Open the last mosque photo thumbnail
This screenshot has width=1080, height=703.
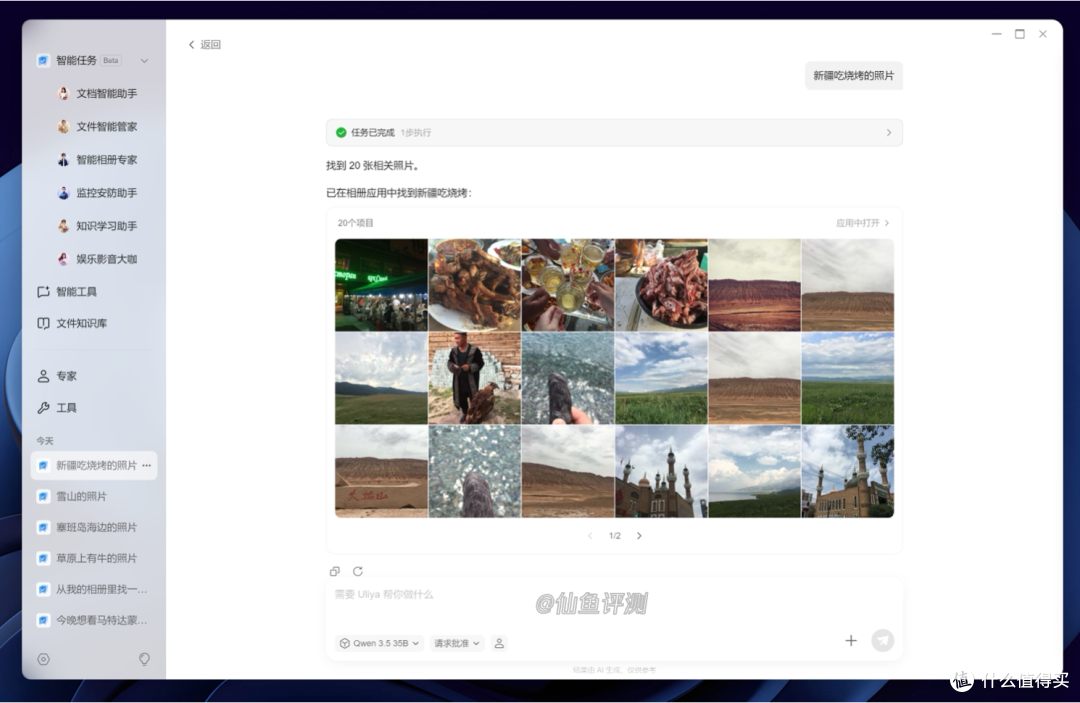click(848, 472)
